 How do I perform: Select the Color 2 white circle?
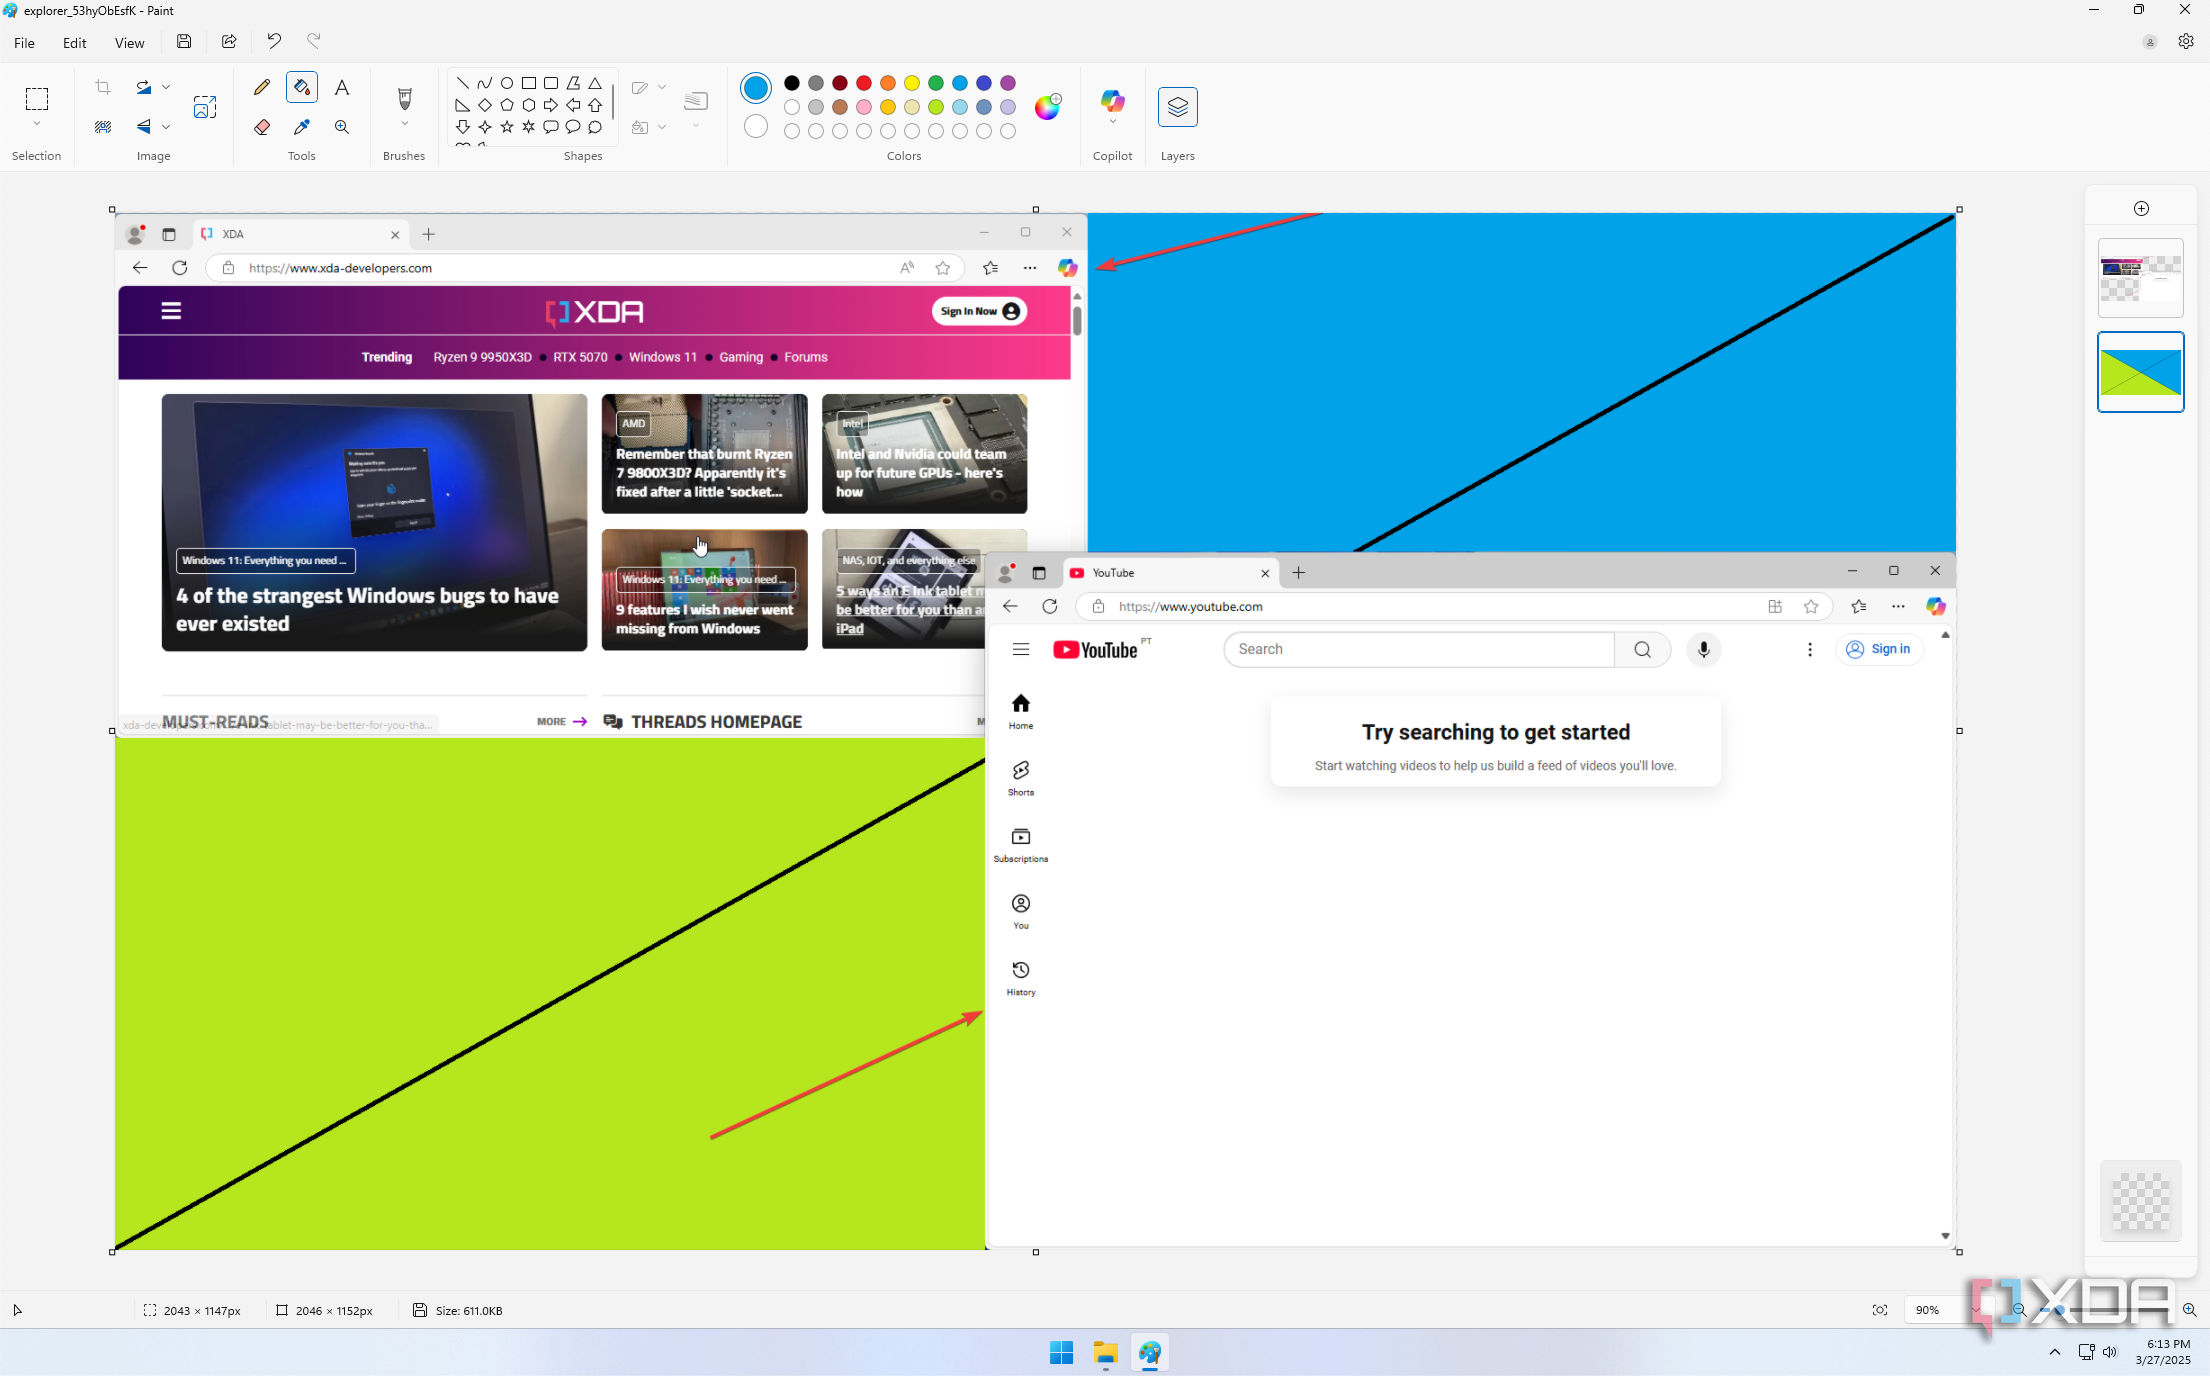[756, 126]
